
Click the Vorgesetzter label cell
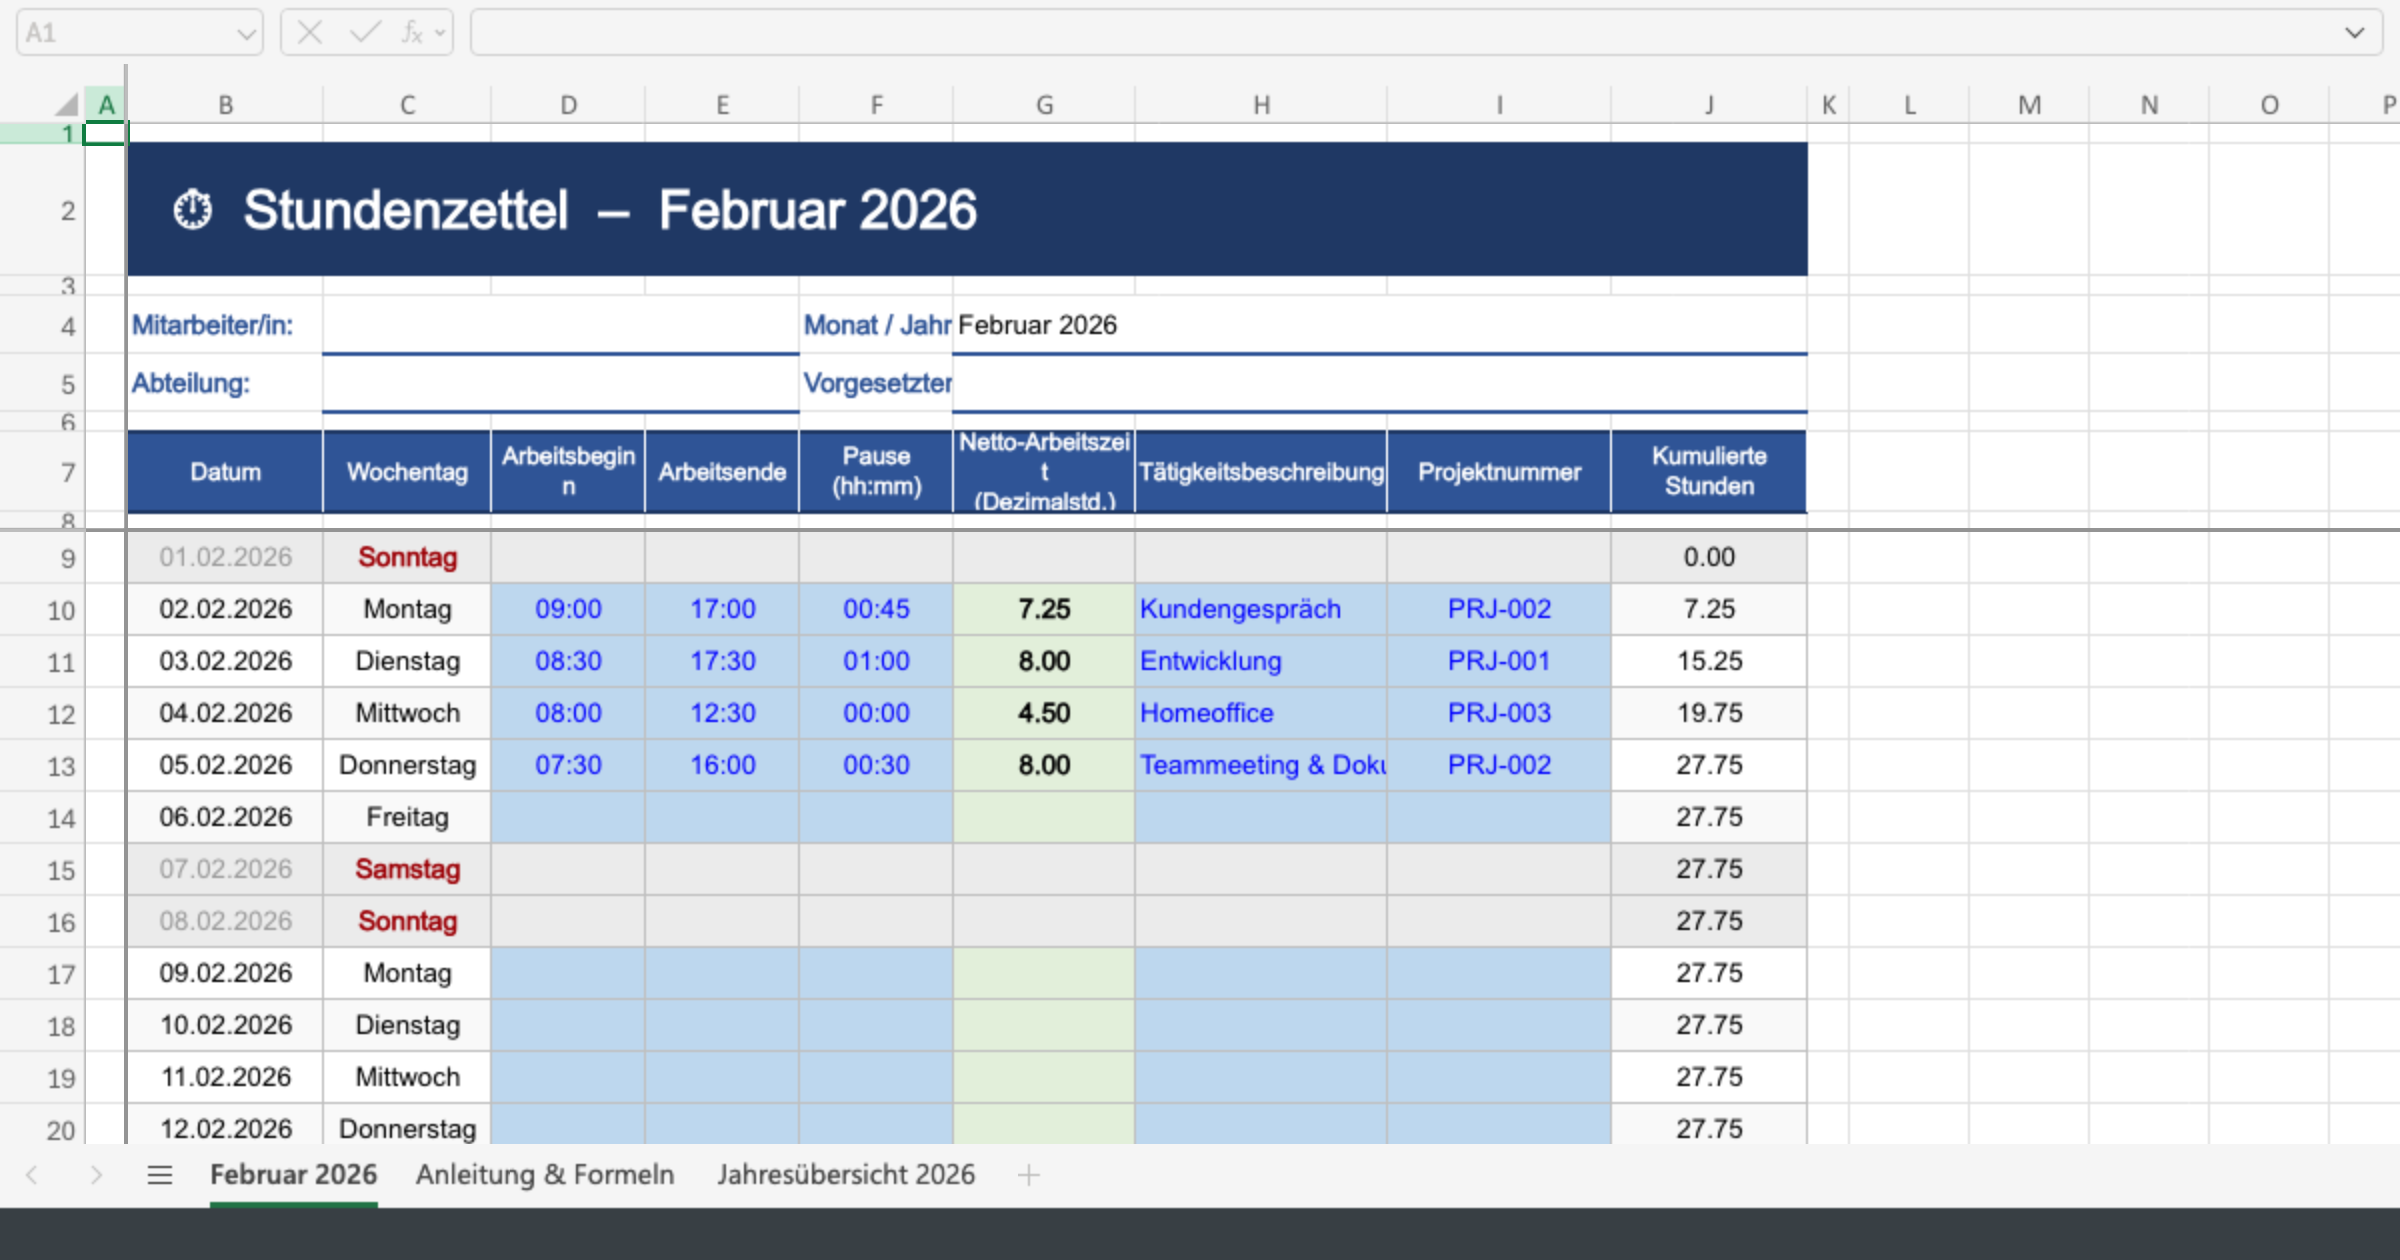(x=877, y=383)
